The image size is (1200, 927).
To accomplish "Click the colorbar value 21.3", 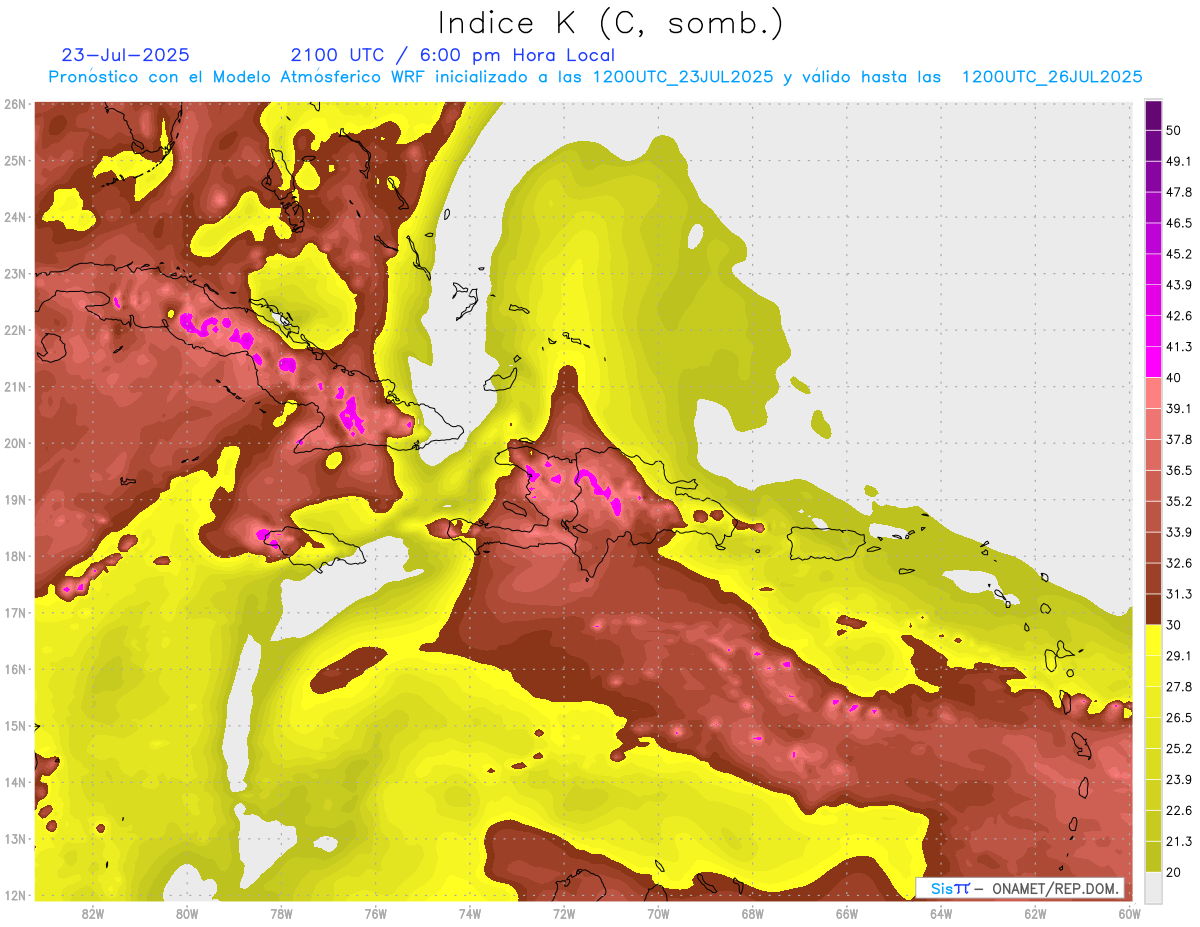I will tap(1179, 841).
